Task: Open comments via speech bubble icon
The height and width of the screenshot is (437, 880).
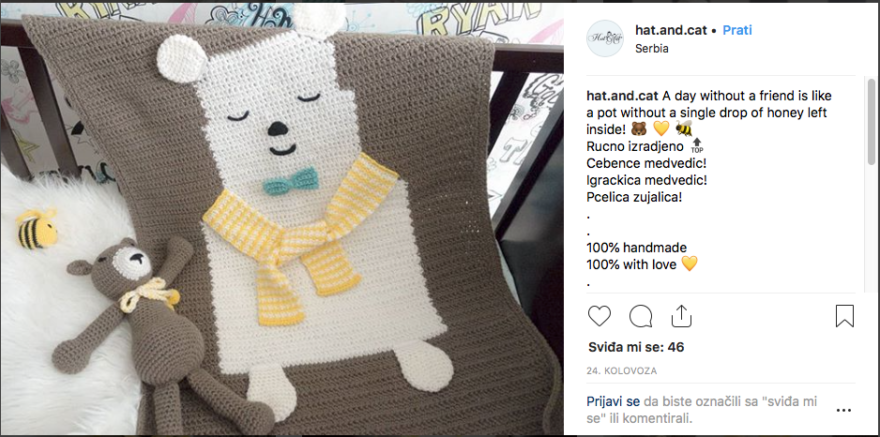Action: [x=640, y=316]
